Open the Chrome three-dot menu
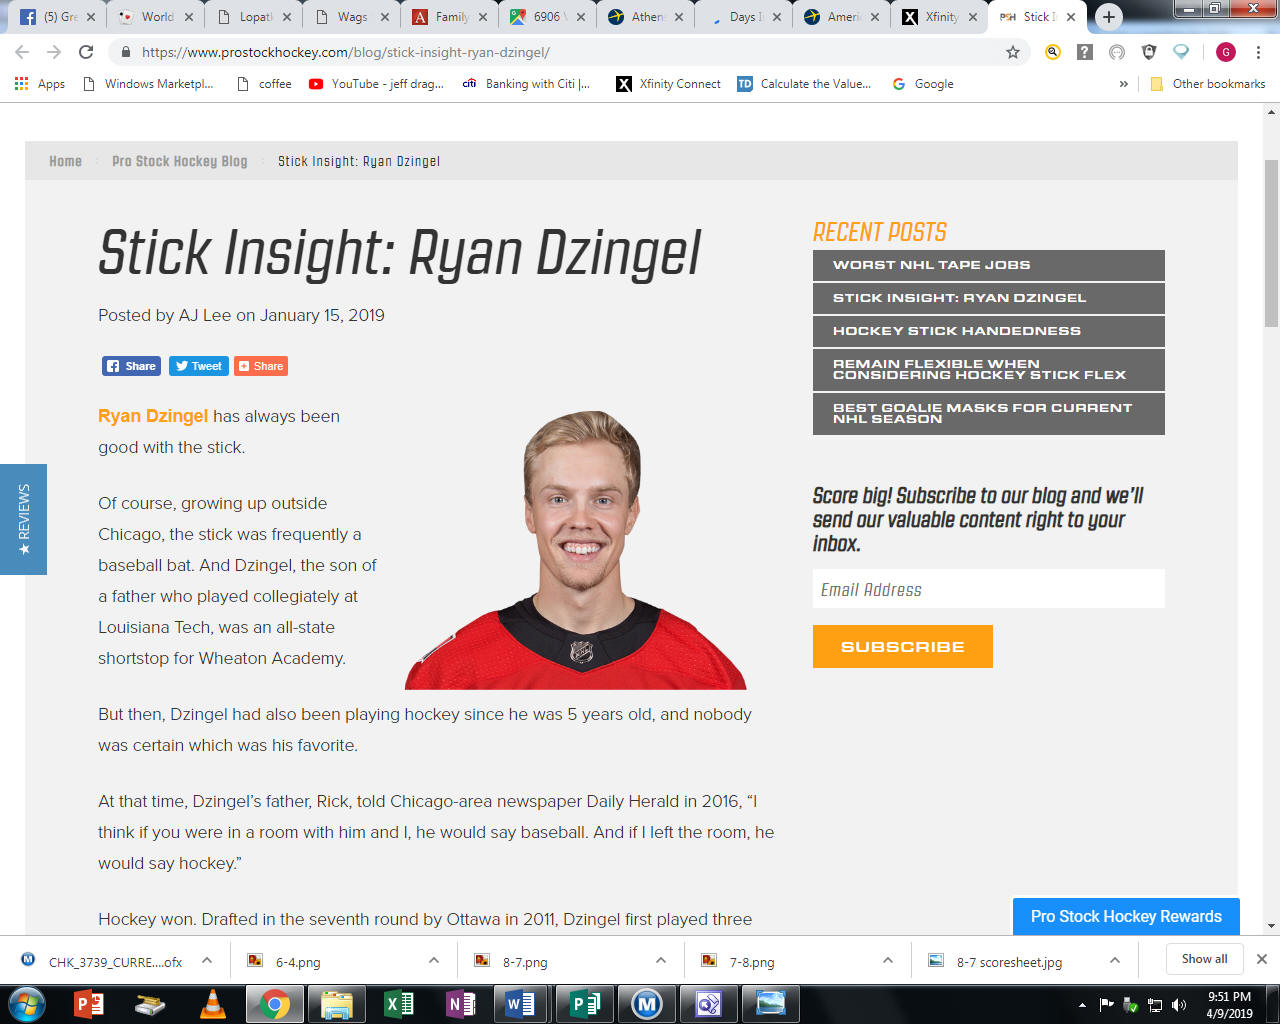This screenshot has width=1280, height=1024. point(1258,52)
